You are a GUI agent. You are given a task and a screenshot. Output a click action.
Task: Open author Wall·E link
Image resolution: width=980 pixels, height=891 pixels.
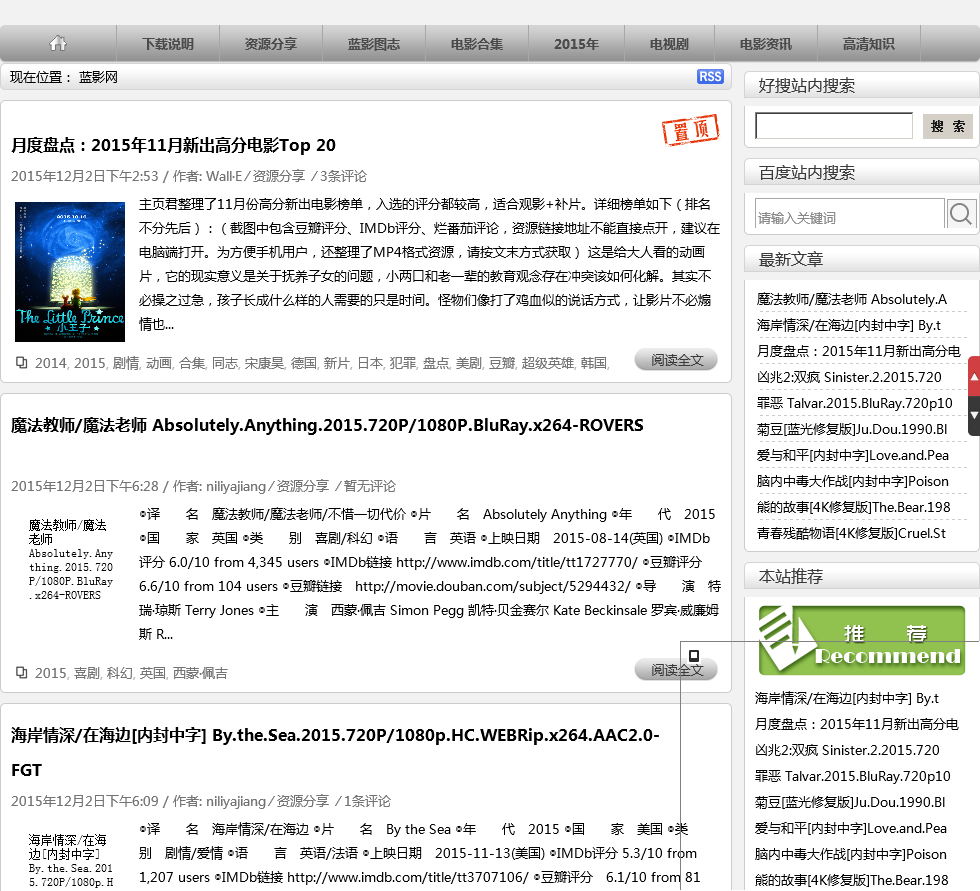(224, 176)
